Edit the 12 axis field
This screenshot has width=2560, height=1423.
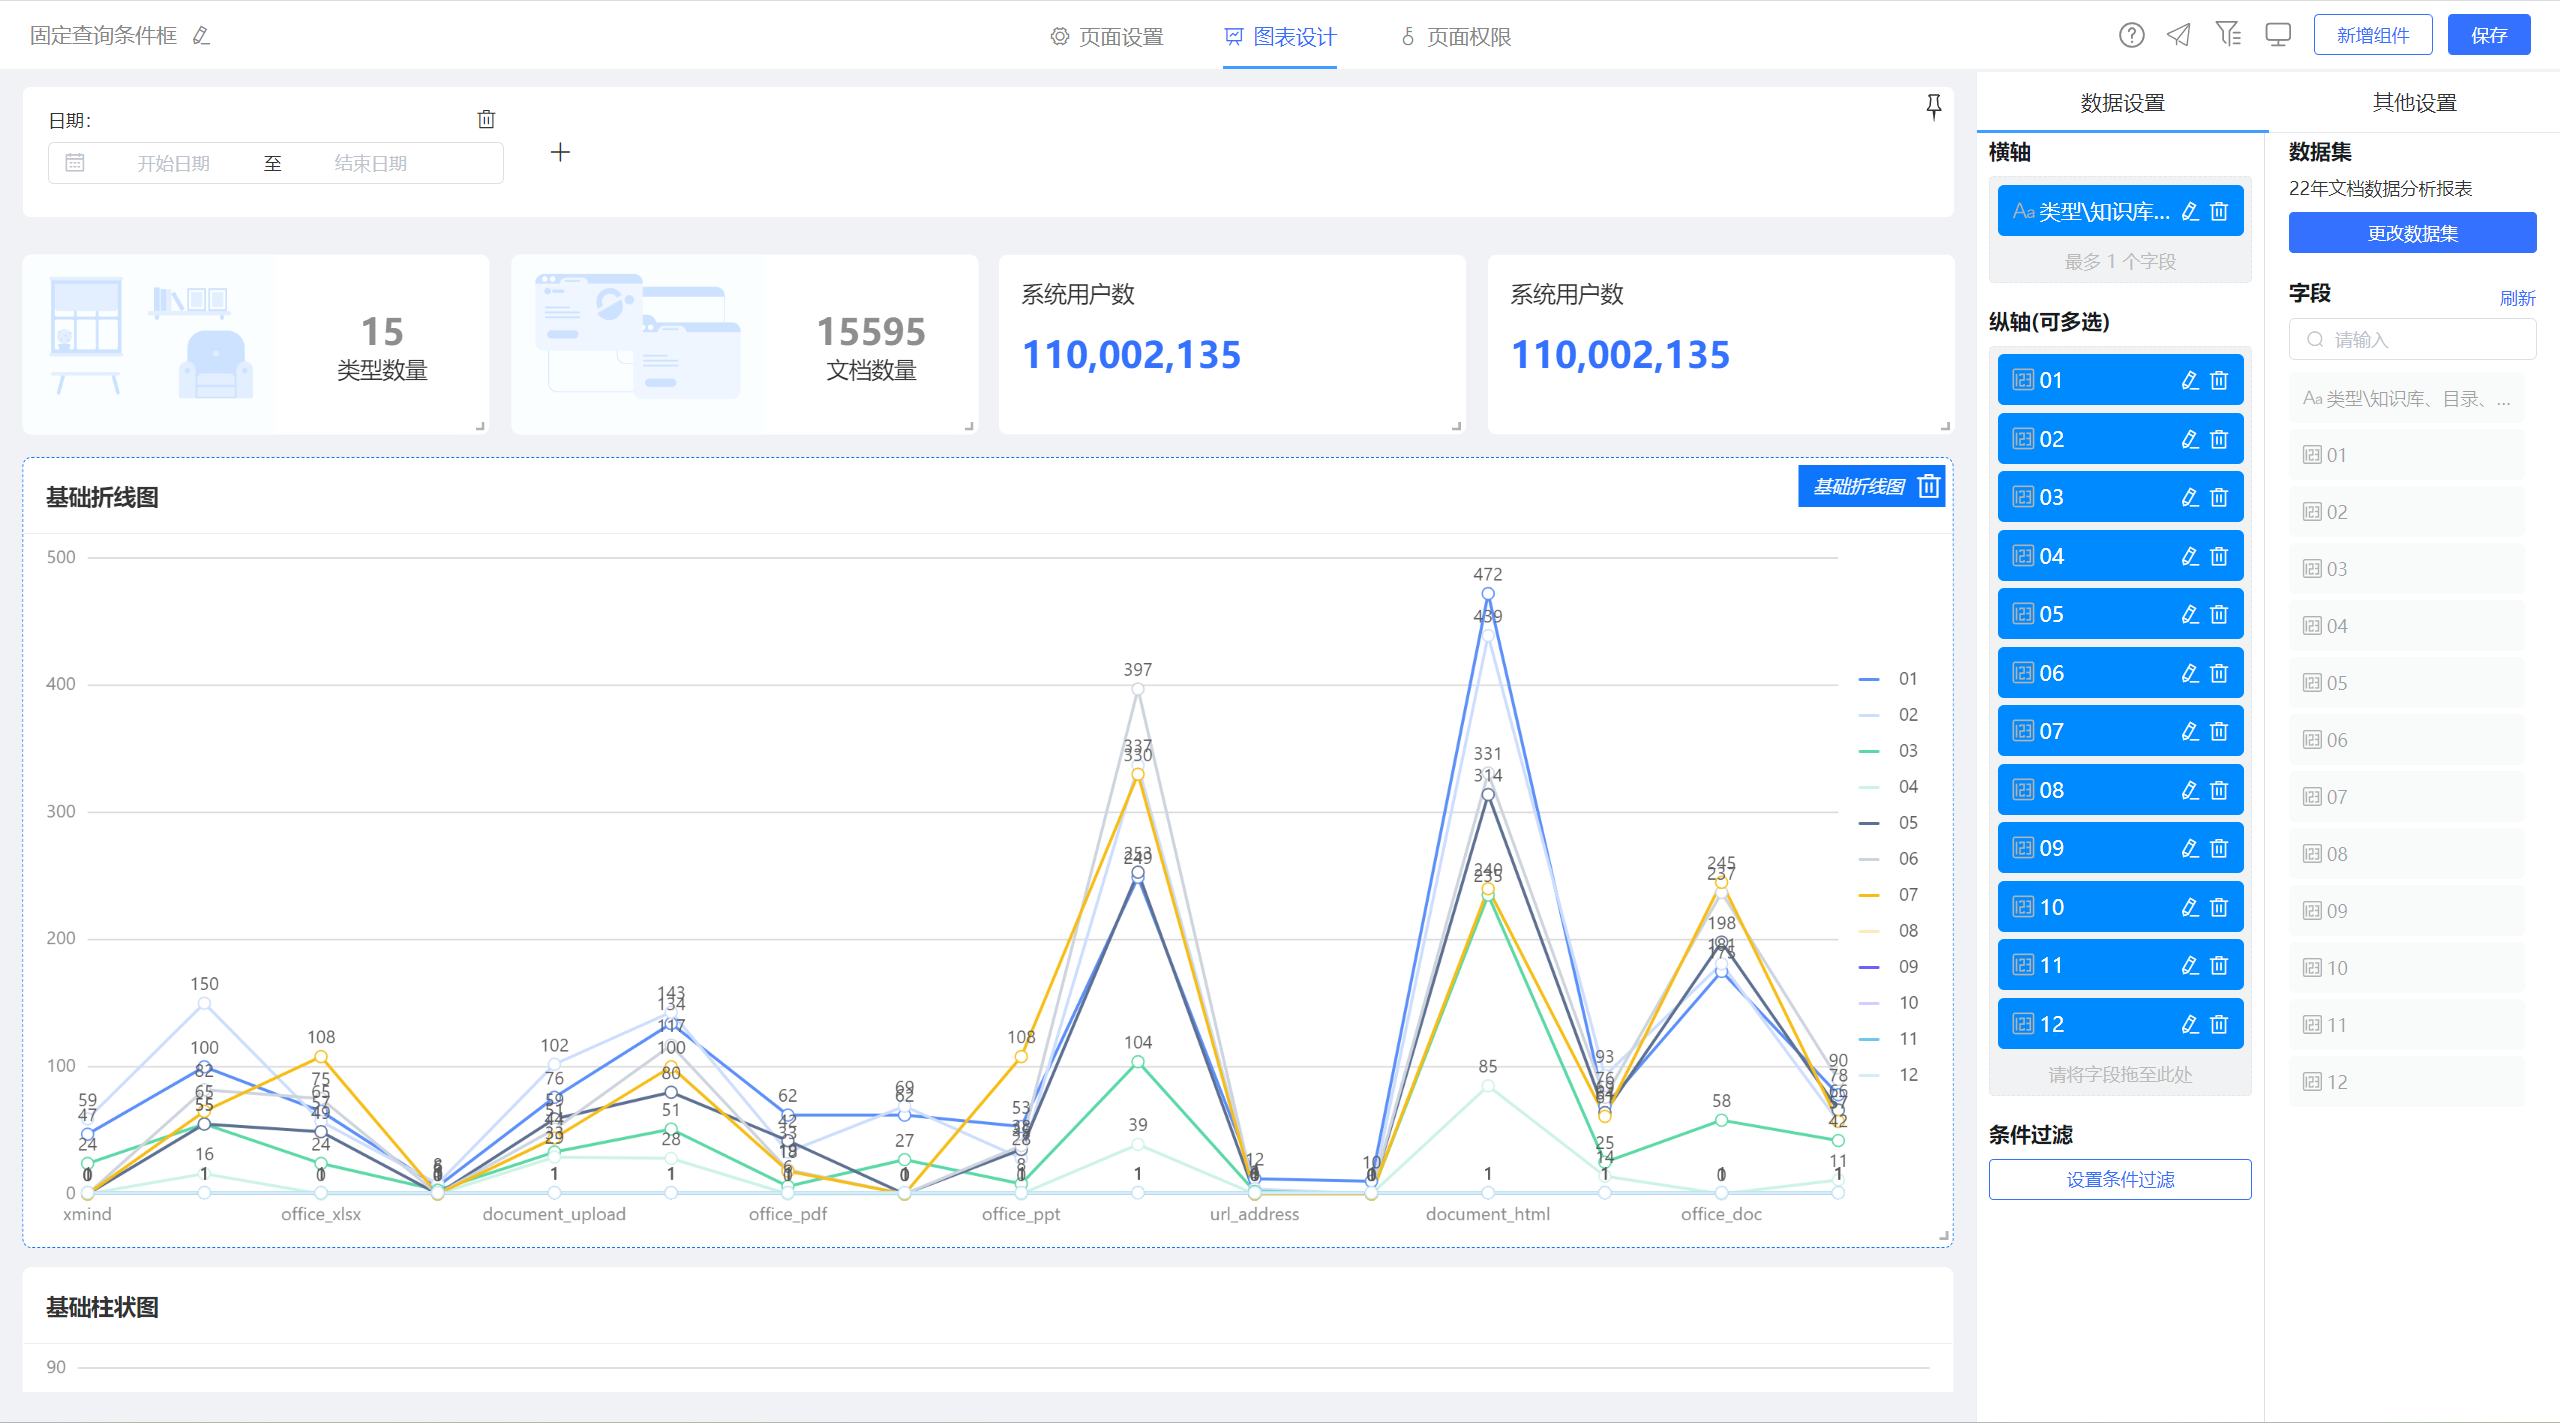click(2190, 1024)
